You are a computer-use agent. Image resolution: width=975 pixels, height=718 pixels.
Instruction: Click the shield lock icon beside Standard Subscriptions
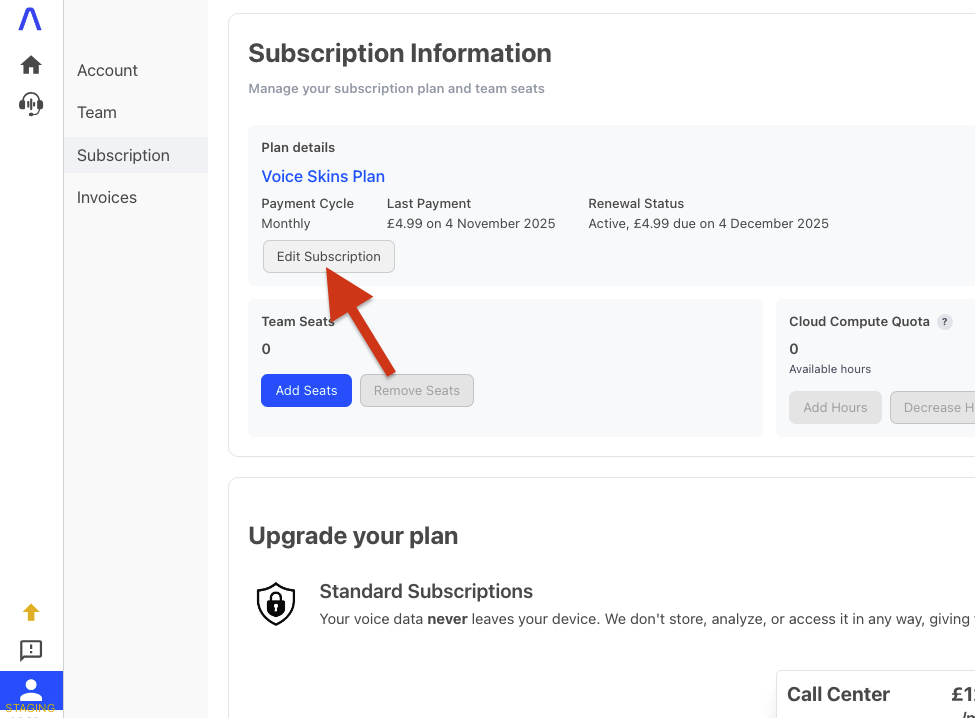275,603
